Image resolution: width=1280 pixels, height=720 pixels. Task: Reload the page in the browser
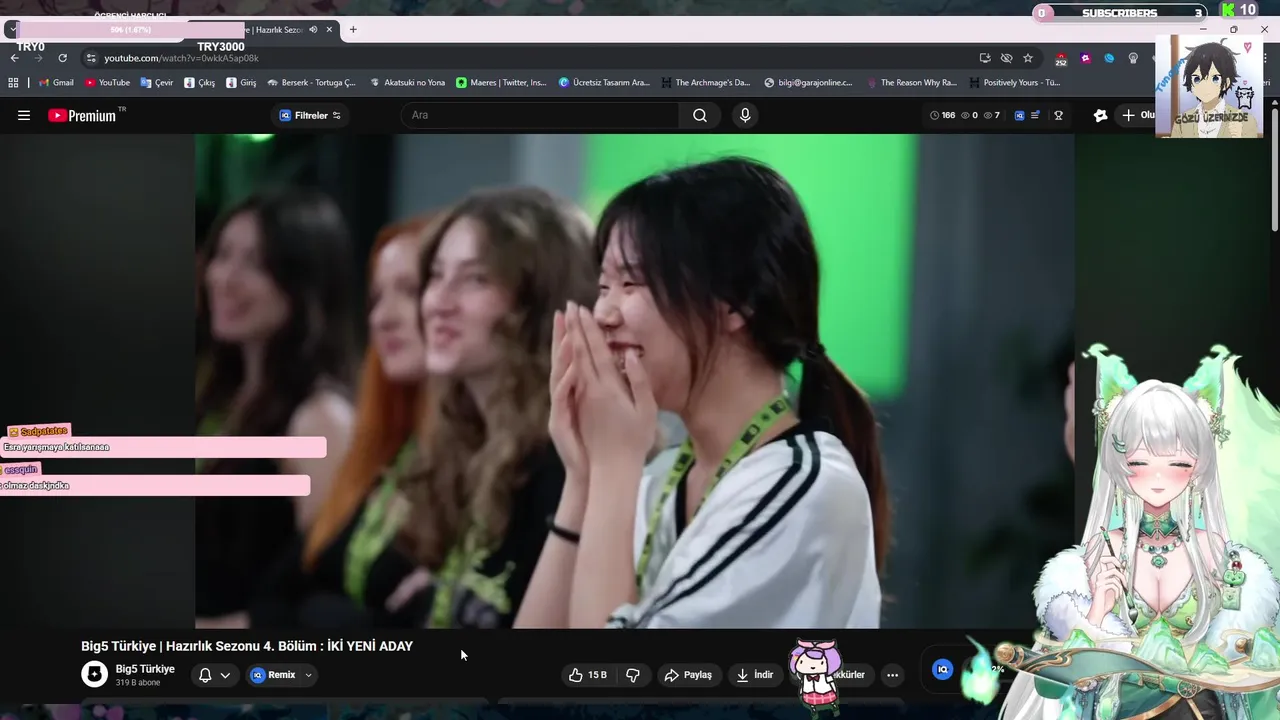pos(62,58)
